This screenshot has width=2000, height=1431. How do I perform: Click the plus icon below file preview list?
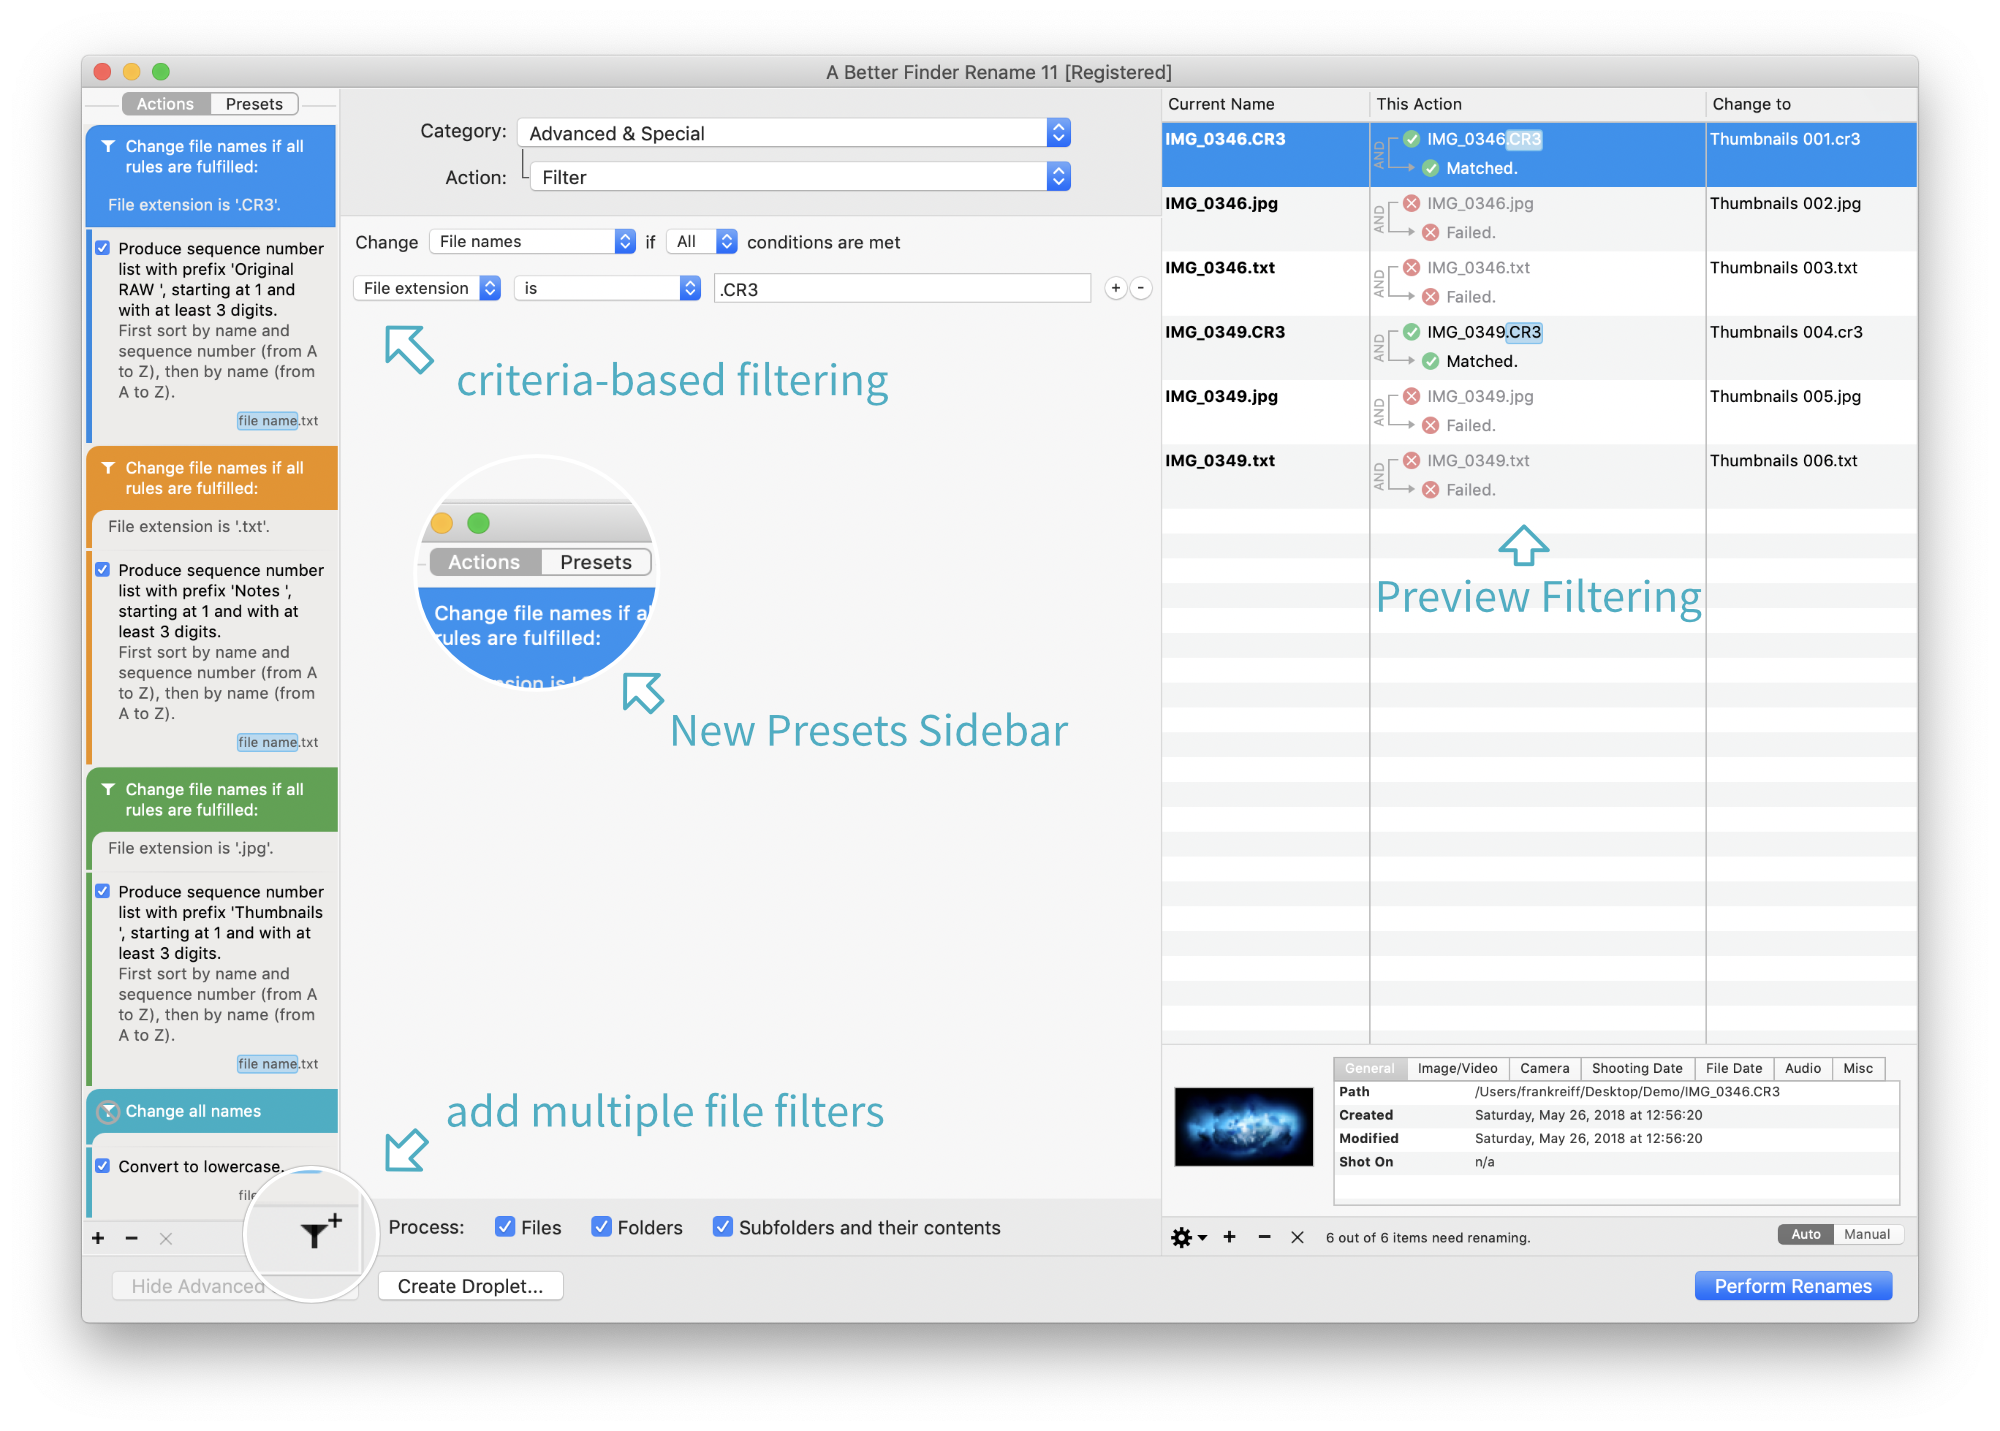pyautogui.click(x=1230, y=1237)
